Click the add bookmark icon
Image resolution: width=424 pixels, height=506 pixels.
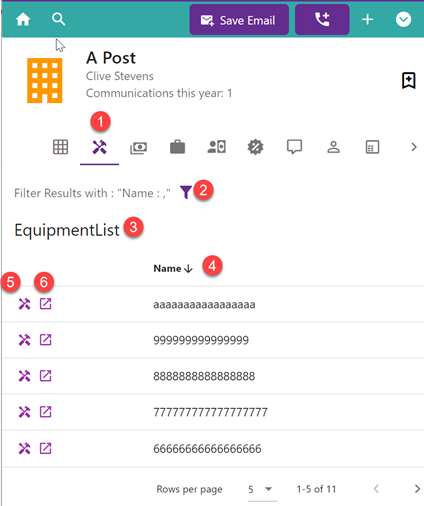[409, 80]
